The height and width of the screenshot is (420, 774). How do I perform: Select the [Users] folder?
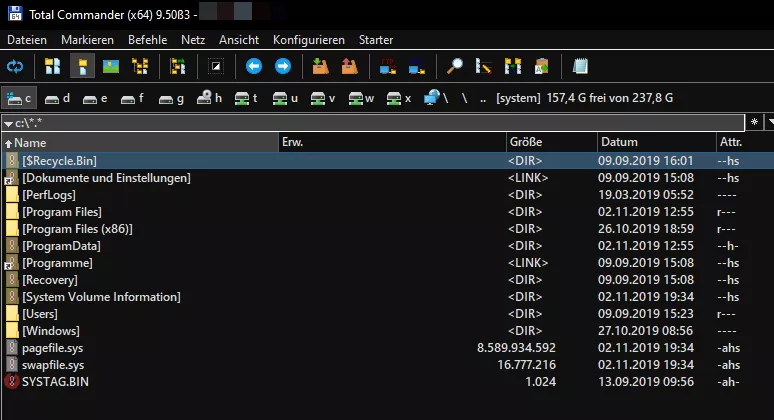pos(388,314)
